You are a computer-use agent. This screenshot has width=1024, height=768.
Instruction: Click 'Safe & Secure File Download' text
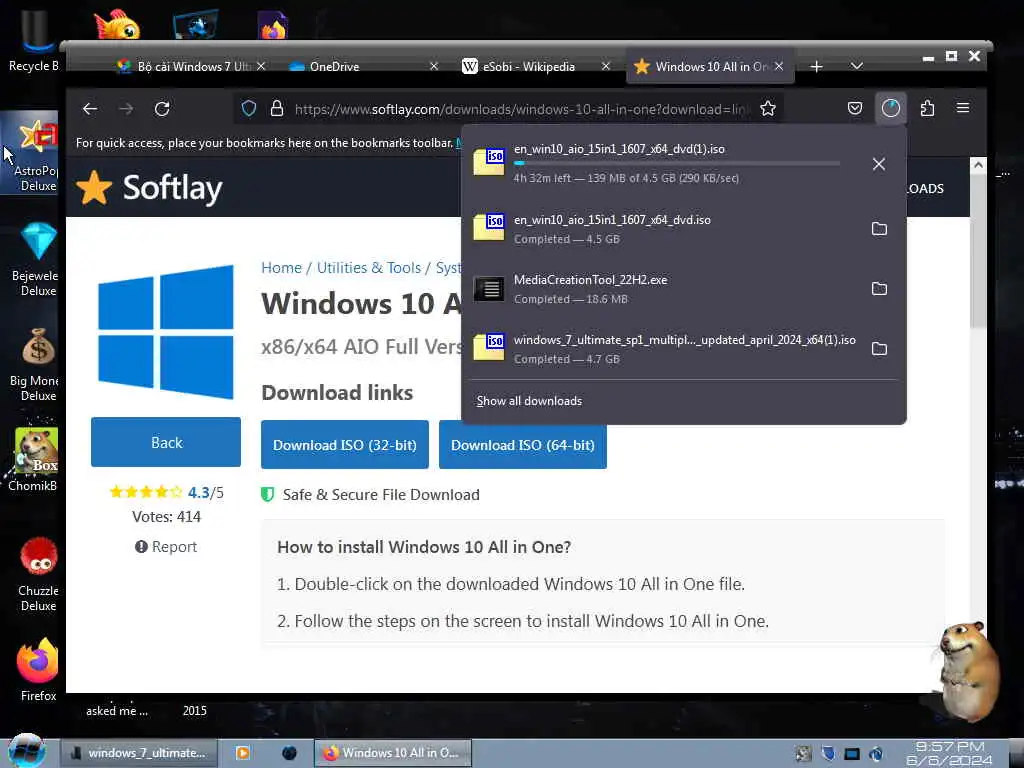point(381,495)
